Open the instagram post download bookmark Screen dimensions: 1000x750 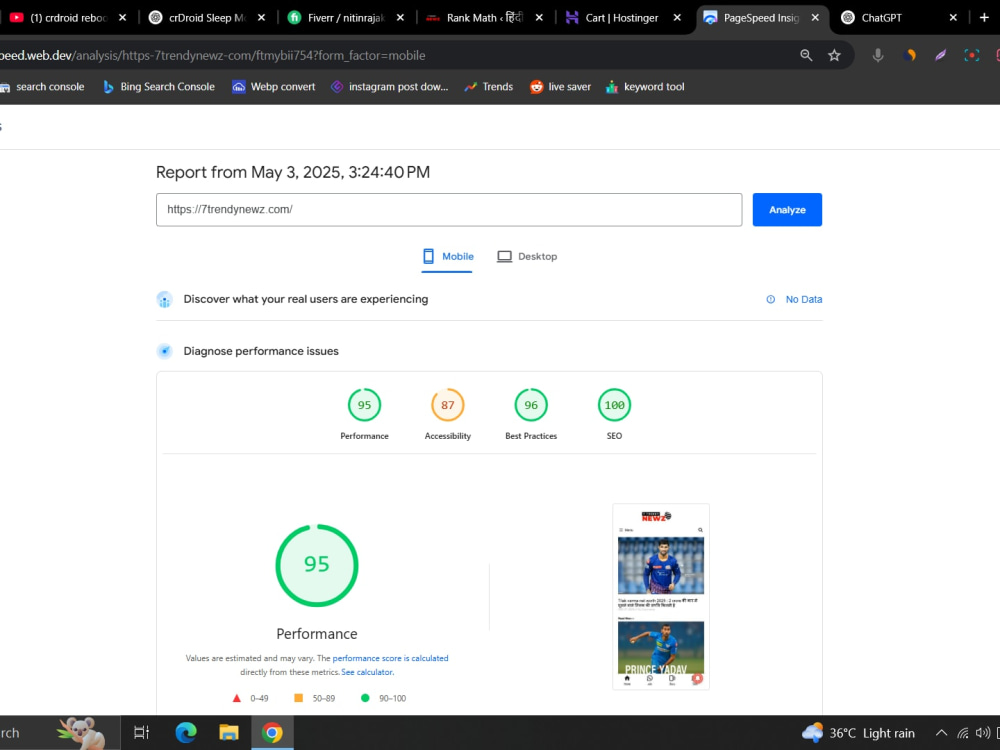pos(390,87)
